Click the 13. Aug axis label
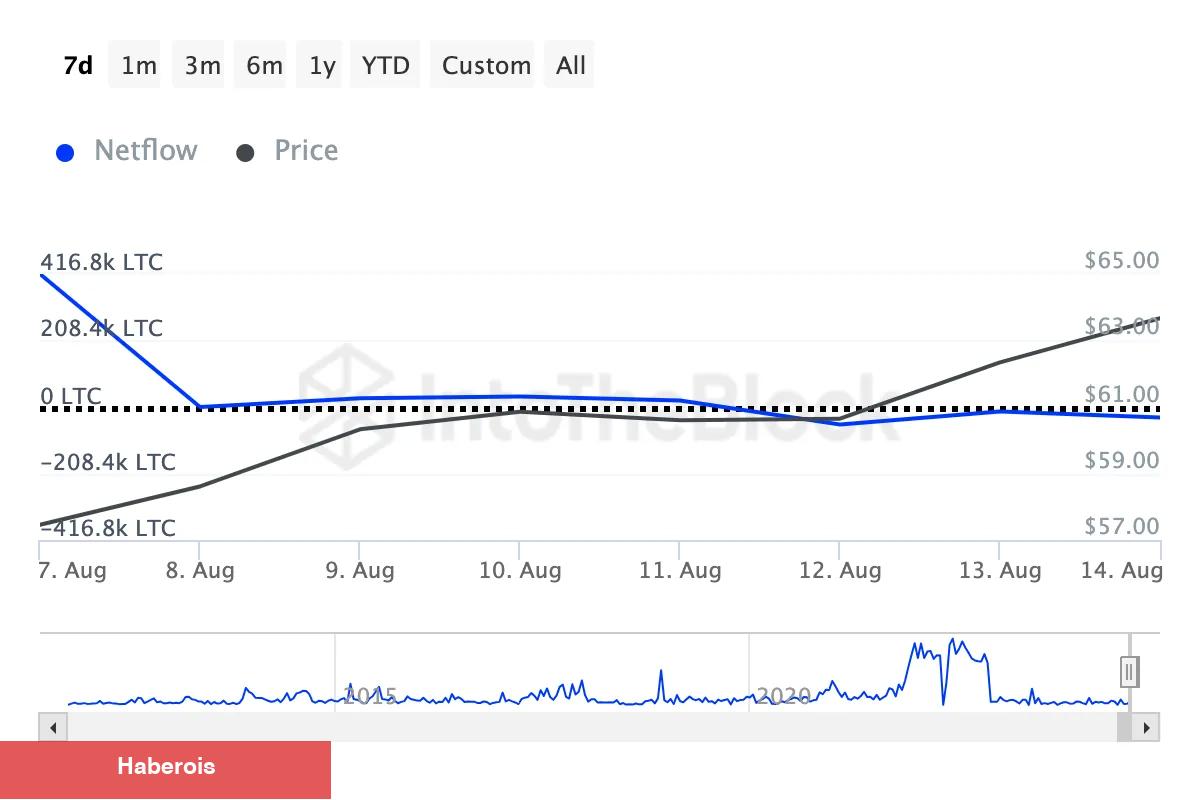This screenshot has width=1200, height=800. point(1000,571)
